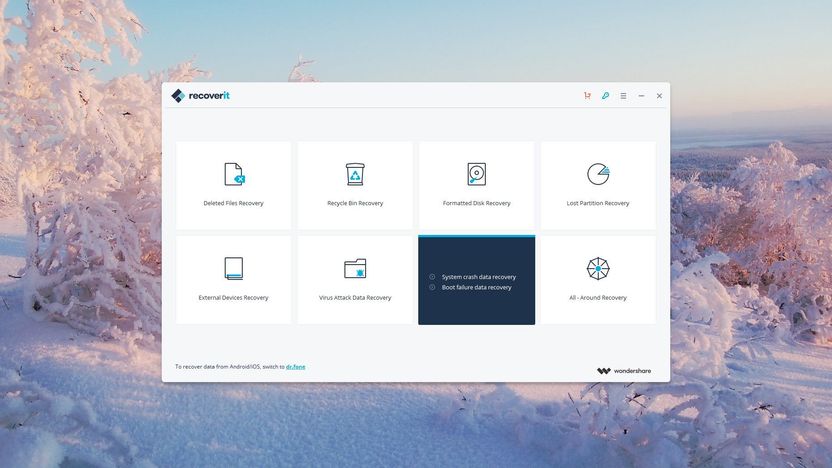This screenshot has width=832, height=468.
Task: Minimize the recoverit window
Action: [642, 96]
